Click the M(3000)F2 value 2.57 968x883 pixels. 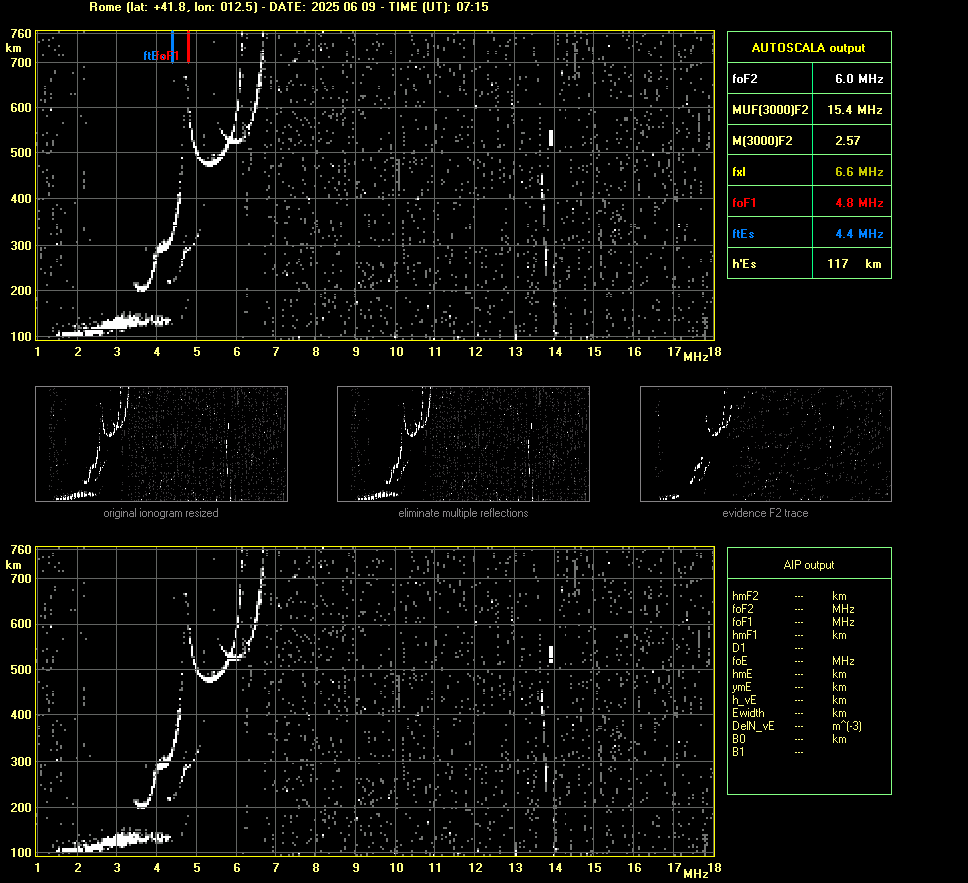pyautogui.click(x=848, y=141)
